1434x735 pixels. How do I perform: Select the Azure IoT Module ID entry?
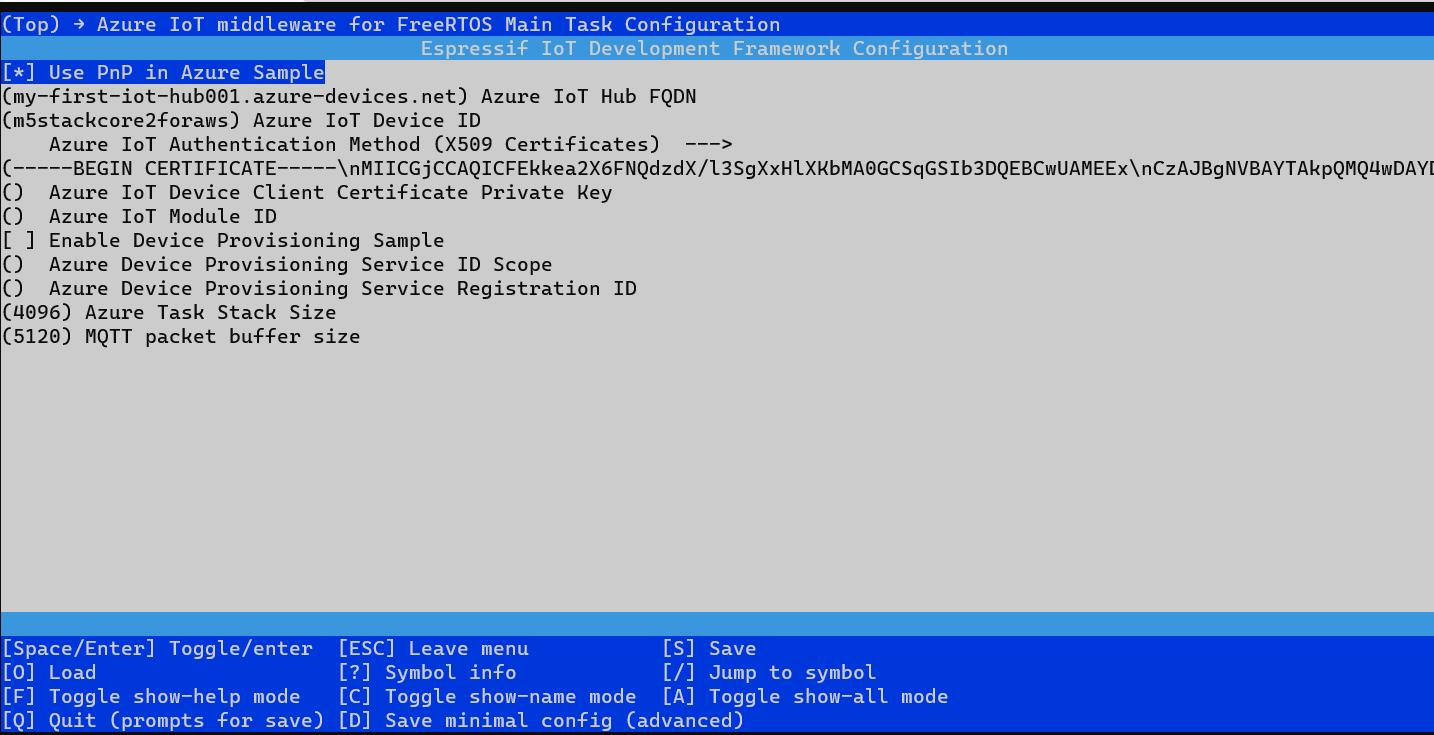click(x=139, y=216)
